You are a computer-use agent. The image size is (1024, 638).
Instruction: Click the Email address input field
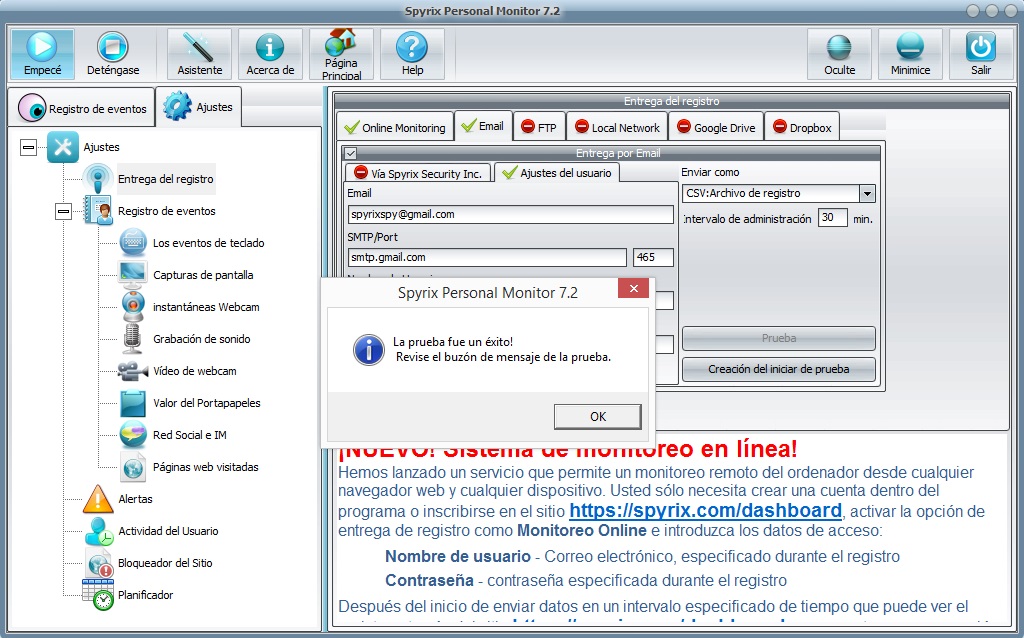tap(511, 214)
